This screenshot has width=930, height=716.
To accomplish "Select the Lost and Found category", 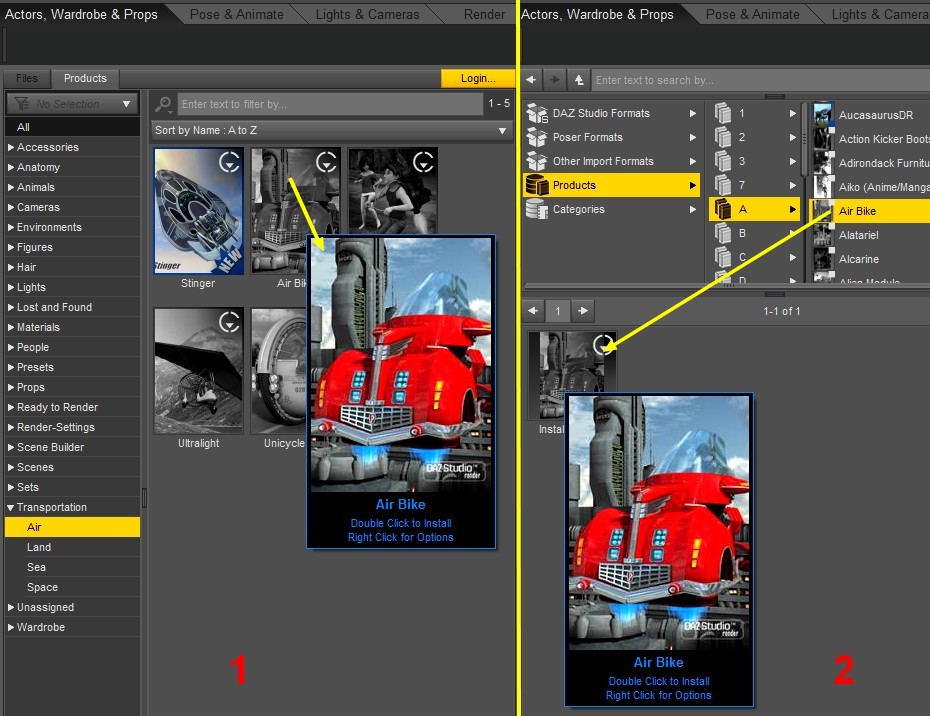I will [72, 307].
